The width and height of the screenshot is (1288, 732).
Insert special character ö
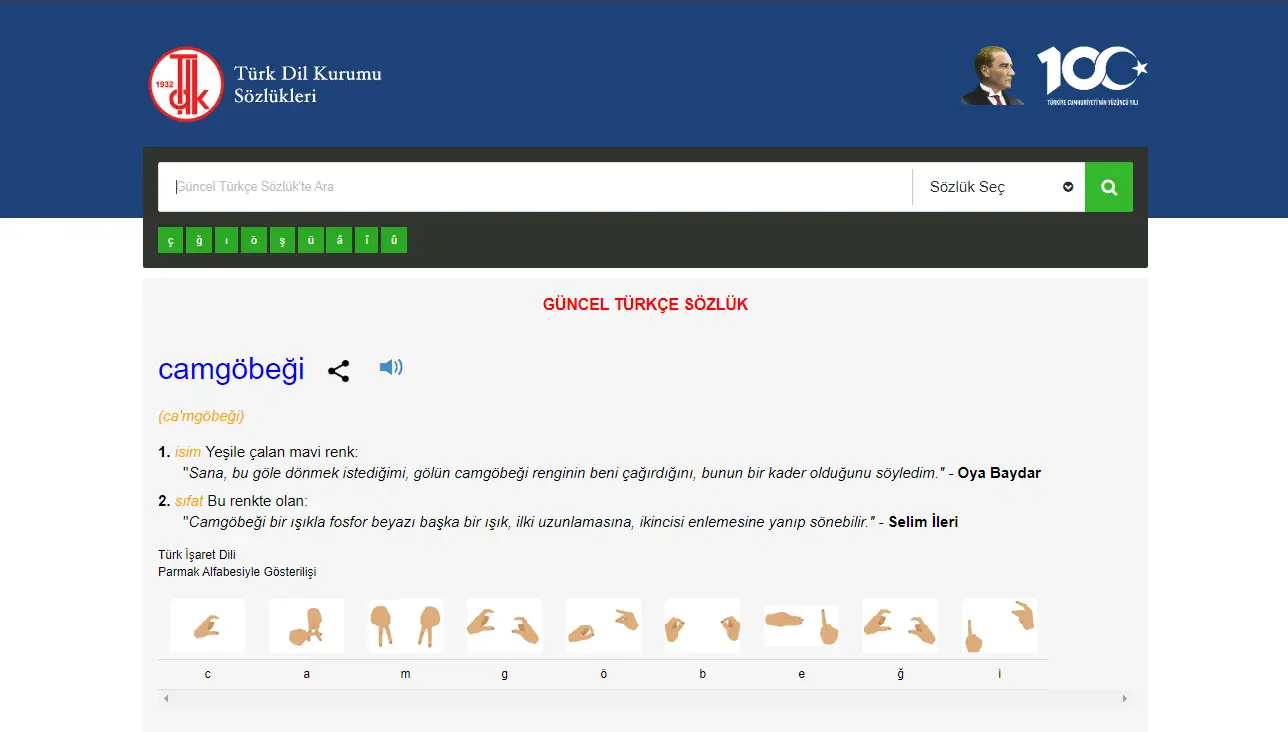(254, 240)
